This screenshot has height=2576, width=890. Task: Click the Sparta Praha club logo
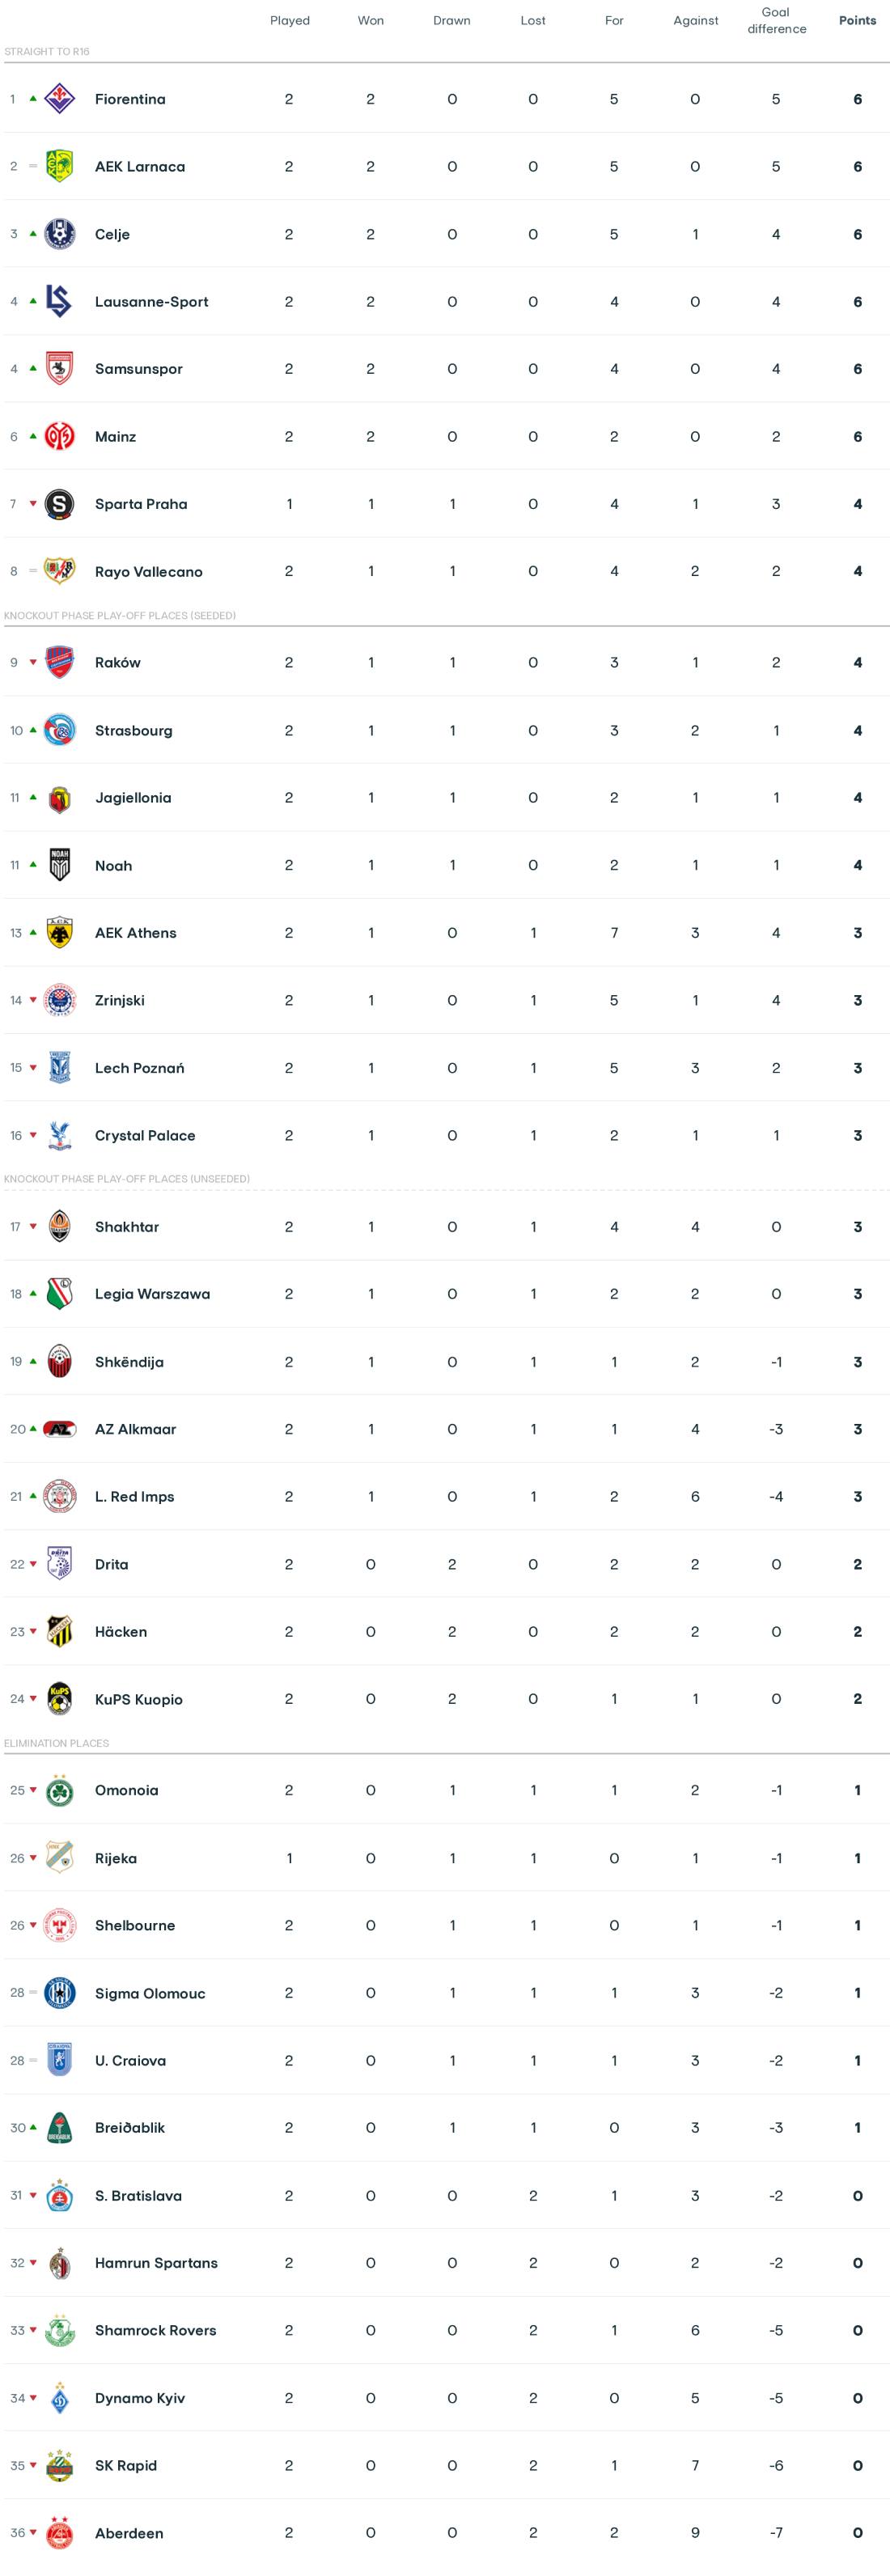coord(59,504)
